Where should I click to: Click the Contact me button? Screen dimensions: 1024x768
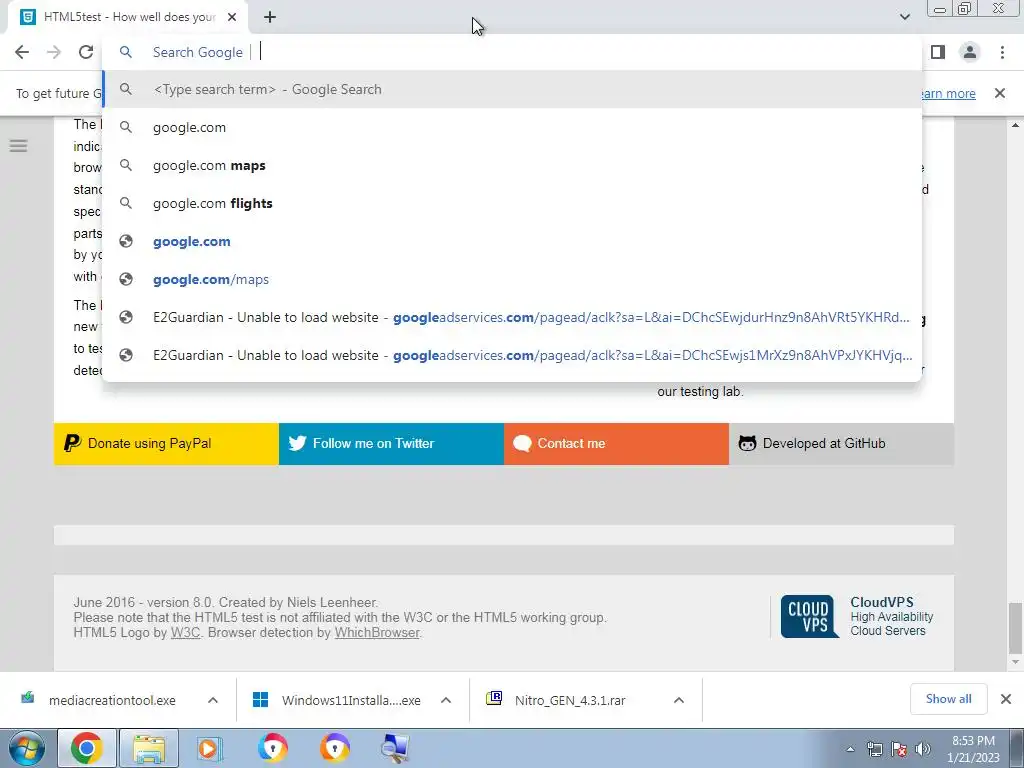[616, 443]
